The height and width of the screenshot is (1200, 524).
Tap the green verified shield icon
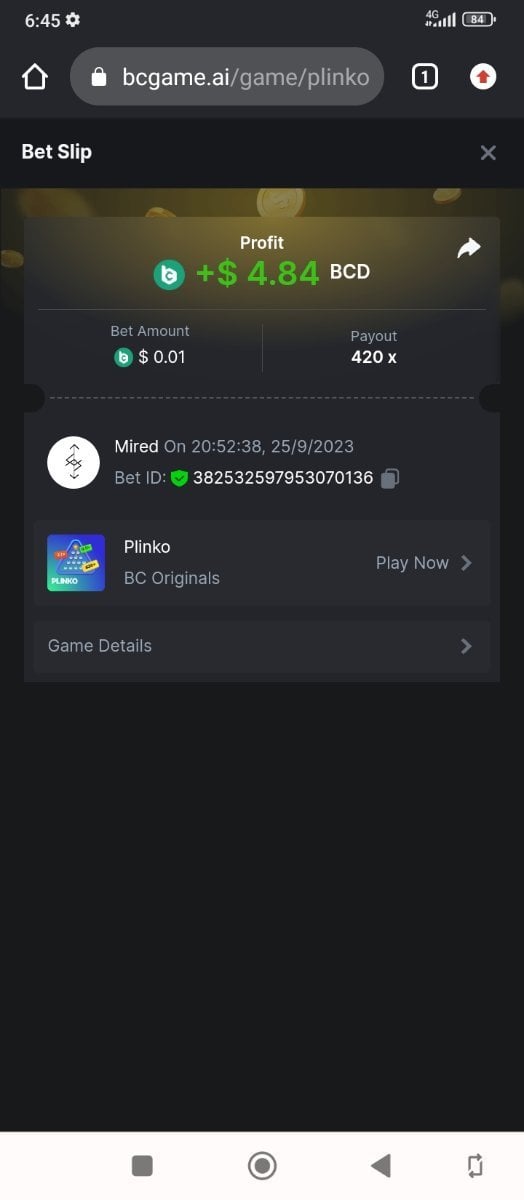tap(179, 478)
